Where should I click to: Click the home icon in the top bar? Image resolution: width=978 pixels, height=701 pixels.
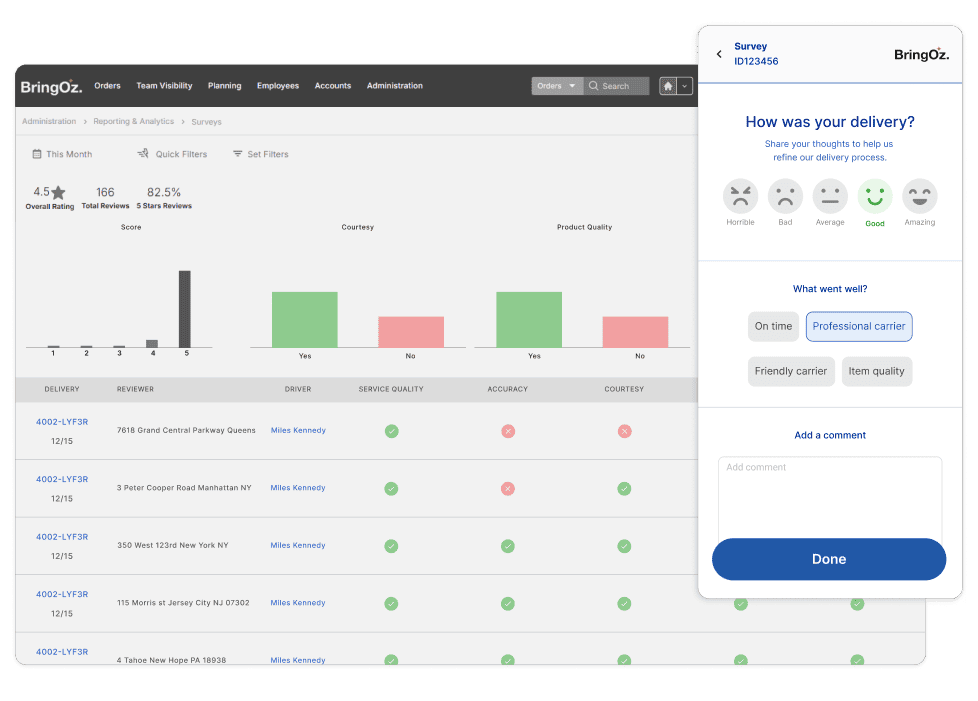(668, 86)
